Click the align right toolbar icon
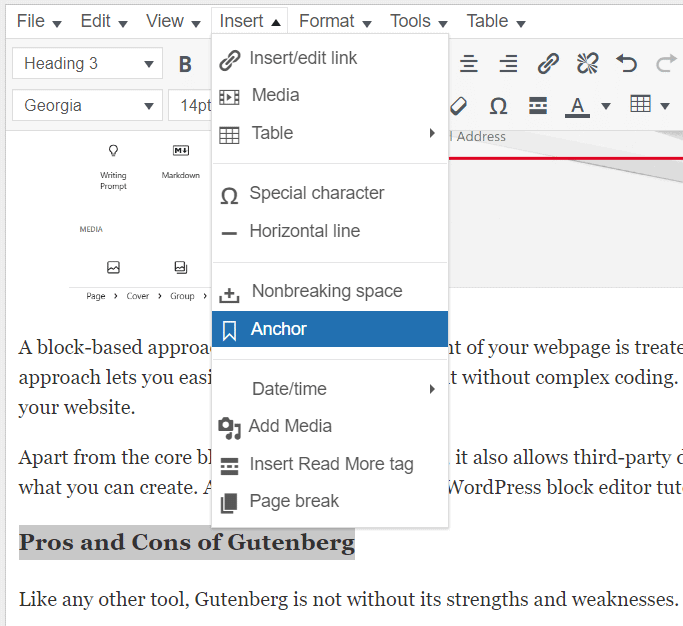683x626 pixels. [x=508, y=64]
